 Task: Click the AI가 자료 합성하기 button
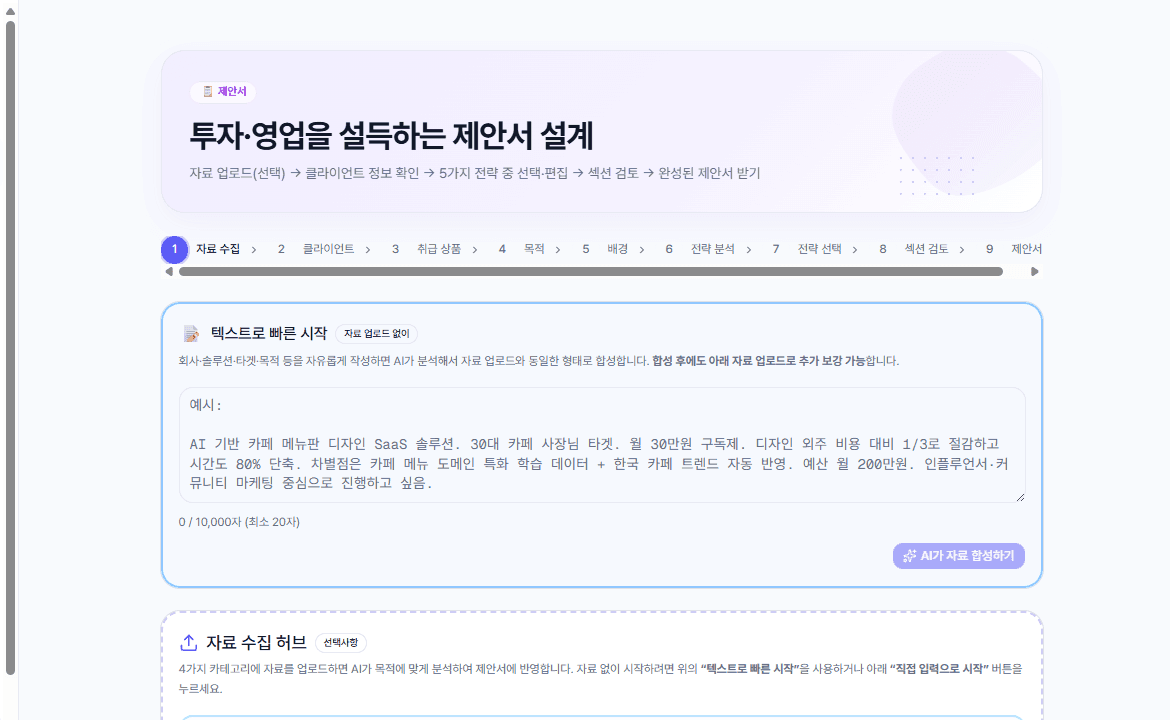pyautogui.click(x=959, y=556)
